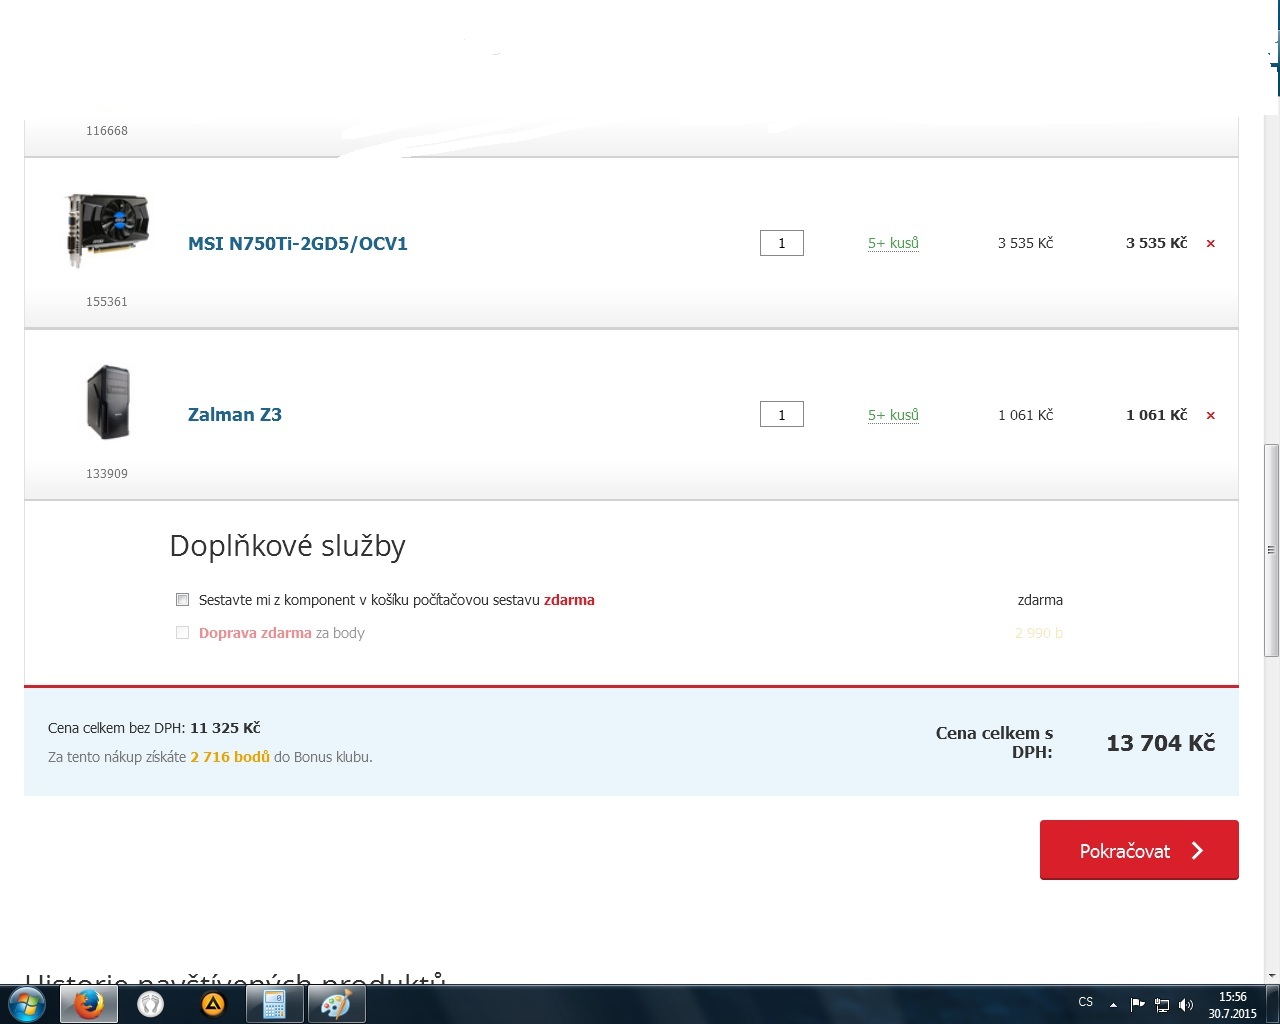Open the Paint taskbar icon
The image size is (1280, 1024).
point(336,1004)
